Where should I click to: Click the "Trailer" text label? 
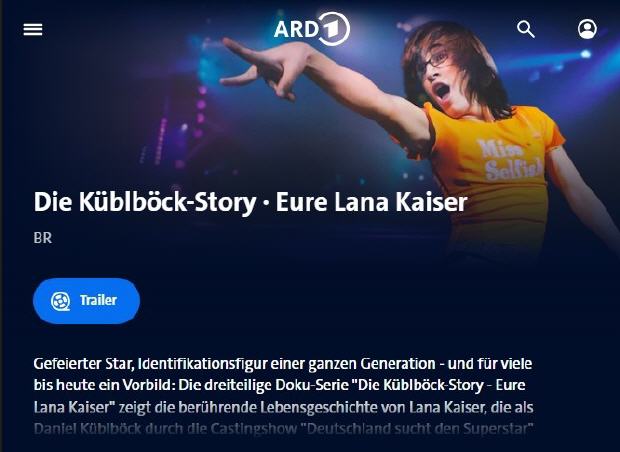pos(98,300)
